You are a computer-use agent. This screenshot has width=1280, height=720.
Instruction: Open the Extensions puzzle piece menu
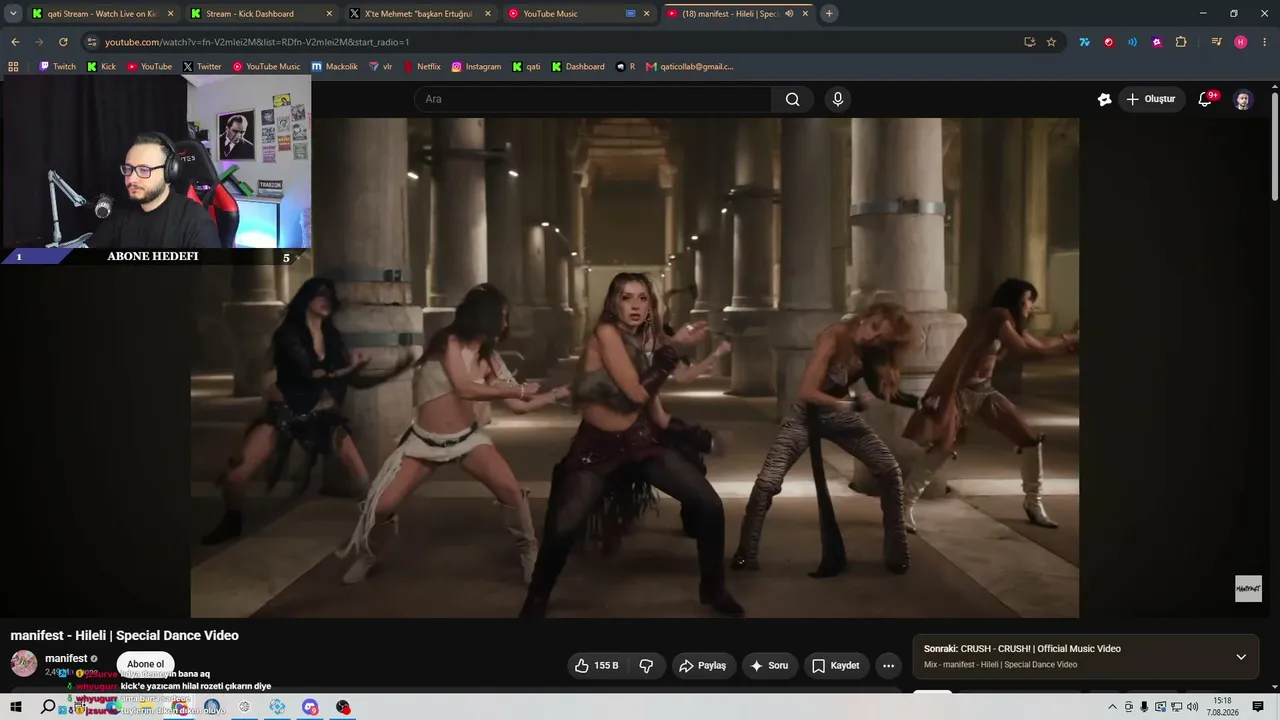(x=1181, y=42)
